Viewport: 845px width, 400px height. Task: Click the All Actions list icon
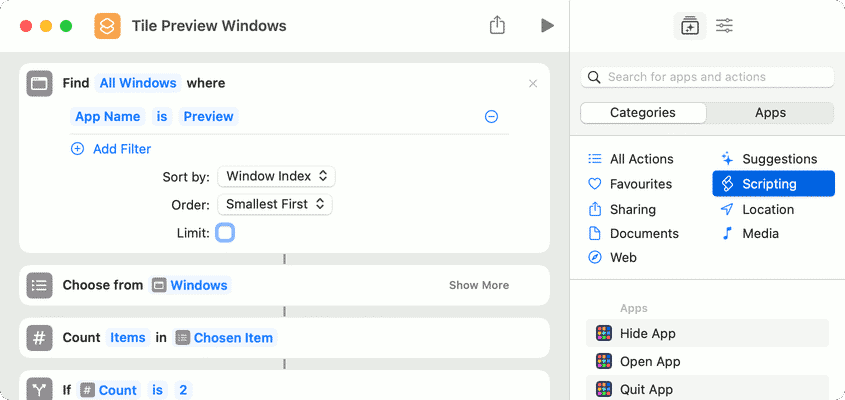(594, 158)
